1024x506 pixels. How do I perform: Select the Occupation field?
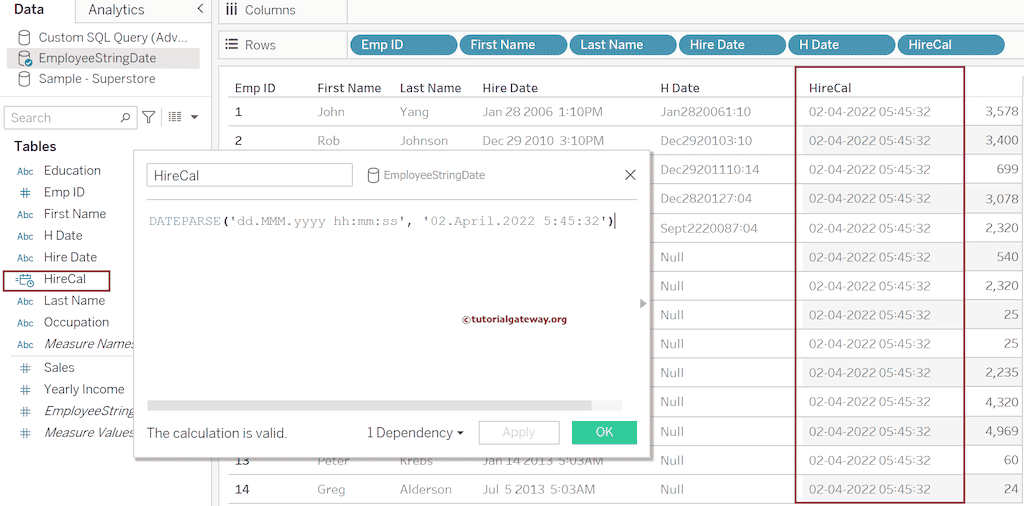(76, 323)
